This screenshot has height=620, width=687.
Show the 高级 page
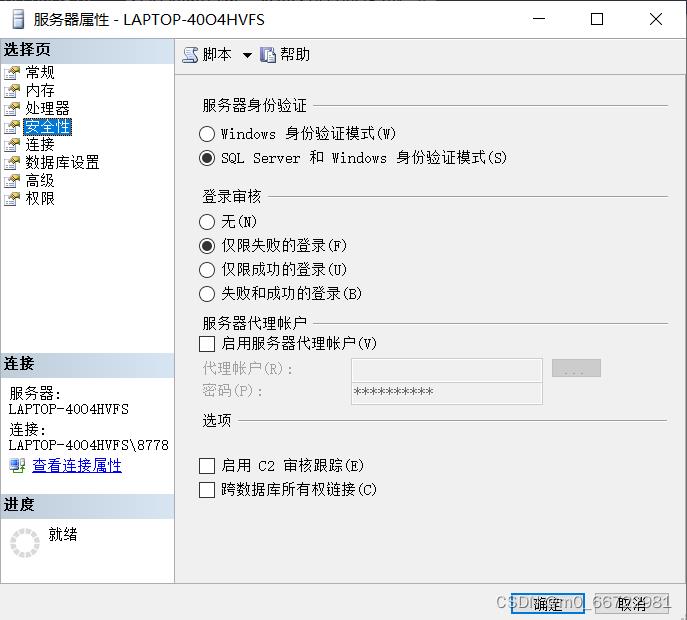point(40,180)
